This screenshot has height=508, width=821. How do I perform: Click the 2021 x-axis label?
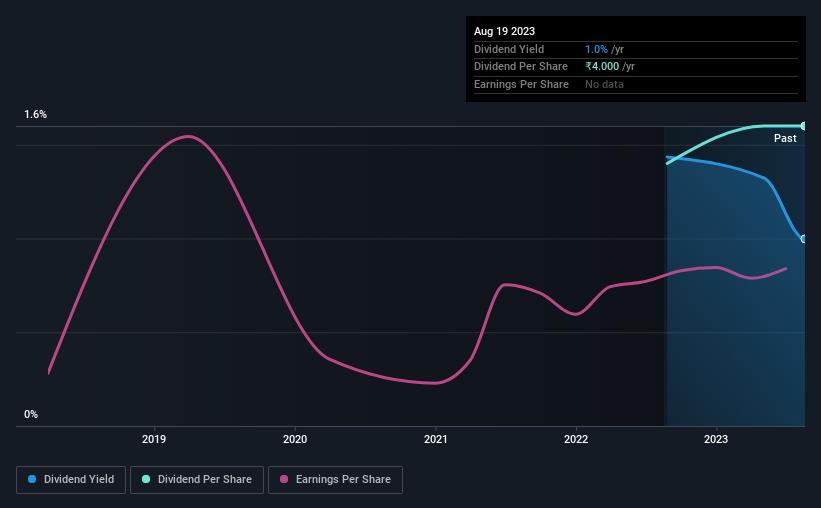(435, 439)
